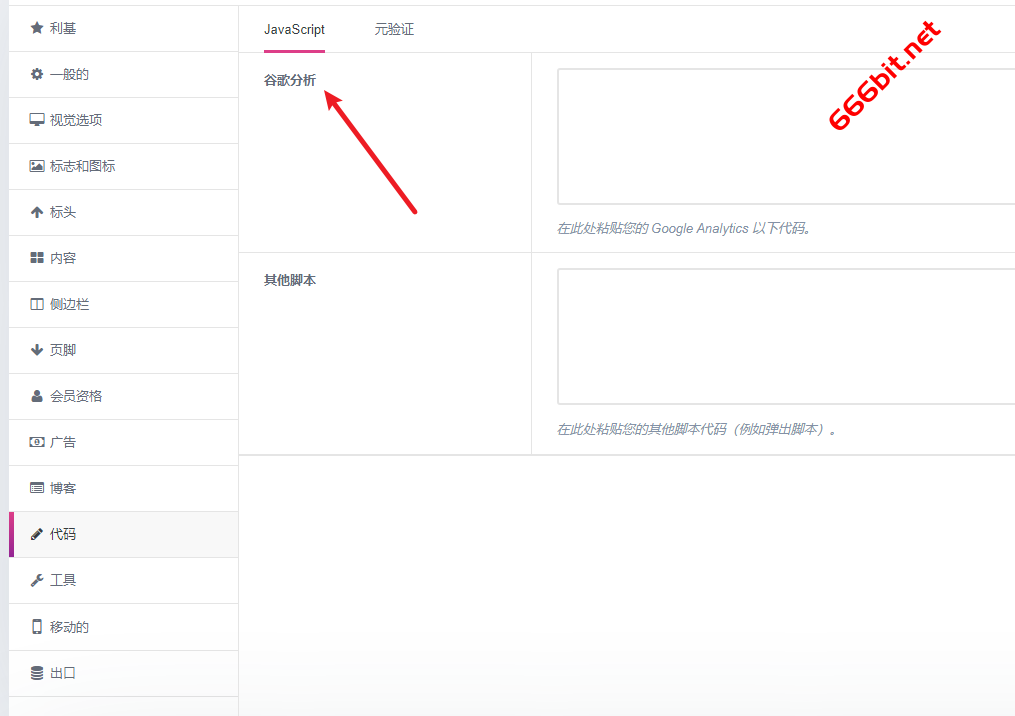The image size is (1015, 716).
Task: Switch to the 元验证 tab
Action: coord(394,29)
